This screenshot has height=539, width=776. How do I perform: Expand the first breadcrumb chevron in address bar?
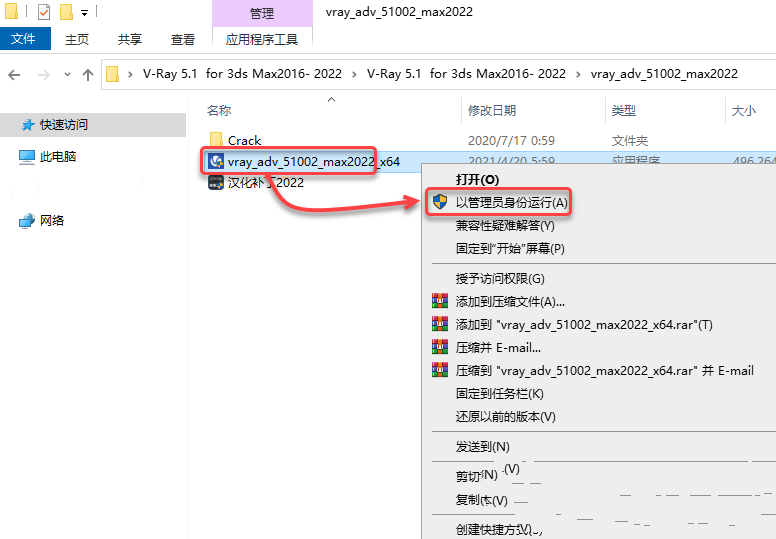point(130,74)
